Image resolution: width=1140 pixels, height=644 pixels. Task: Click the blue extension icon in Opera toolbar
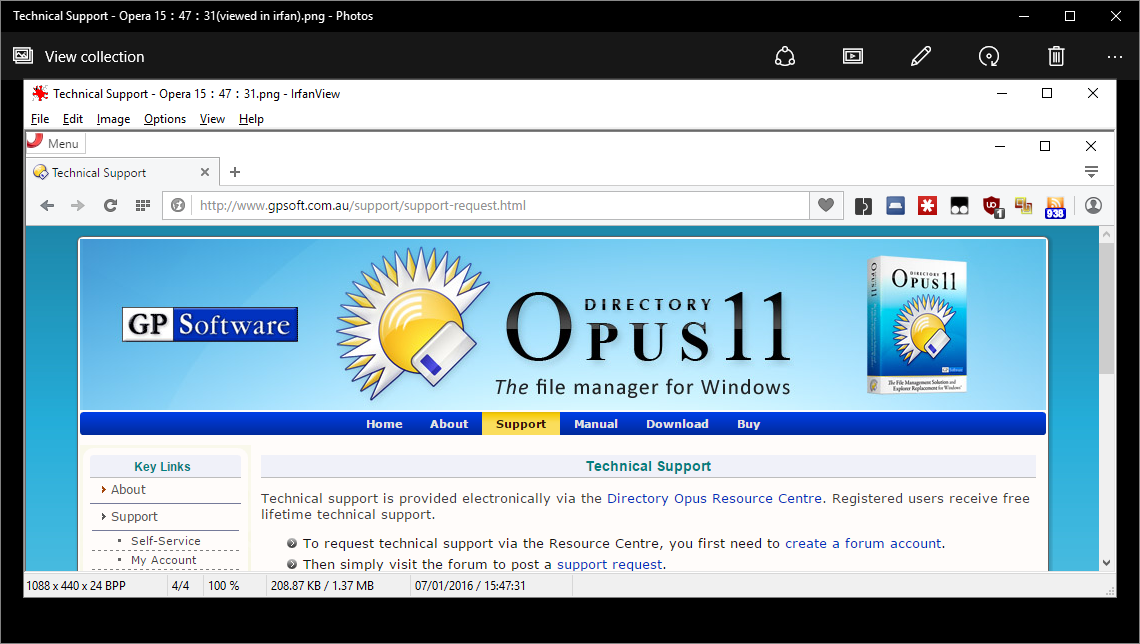896,206
